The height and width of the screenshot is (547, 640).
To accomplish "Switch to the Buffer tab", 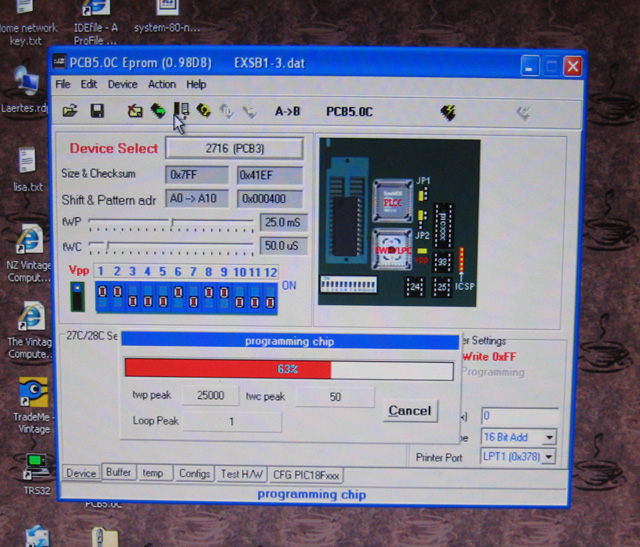I will click(x=118, y=472).
